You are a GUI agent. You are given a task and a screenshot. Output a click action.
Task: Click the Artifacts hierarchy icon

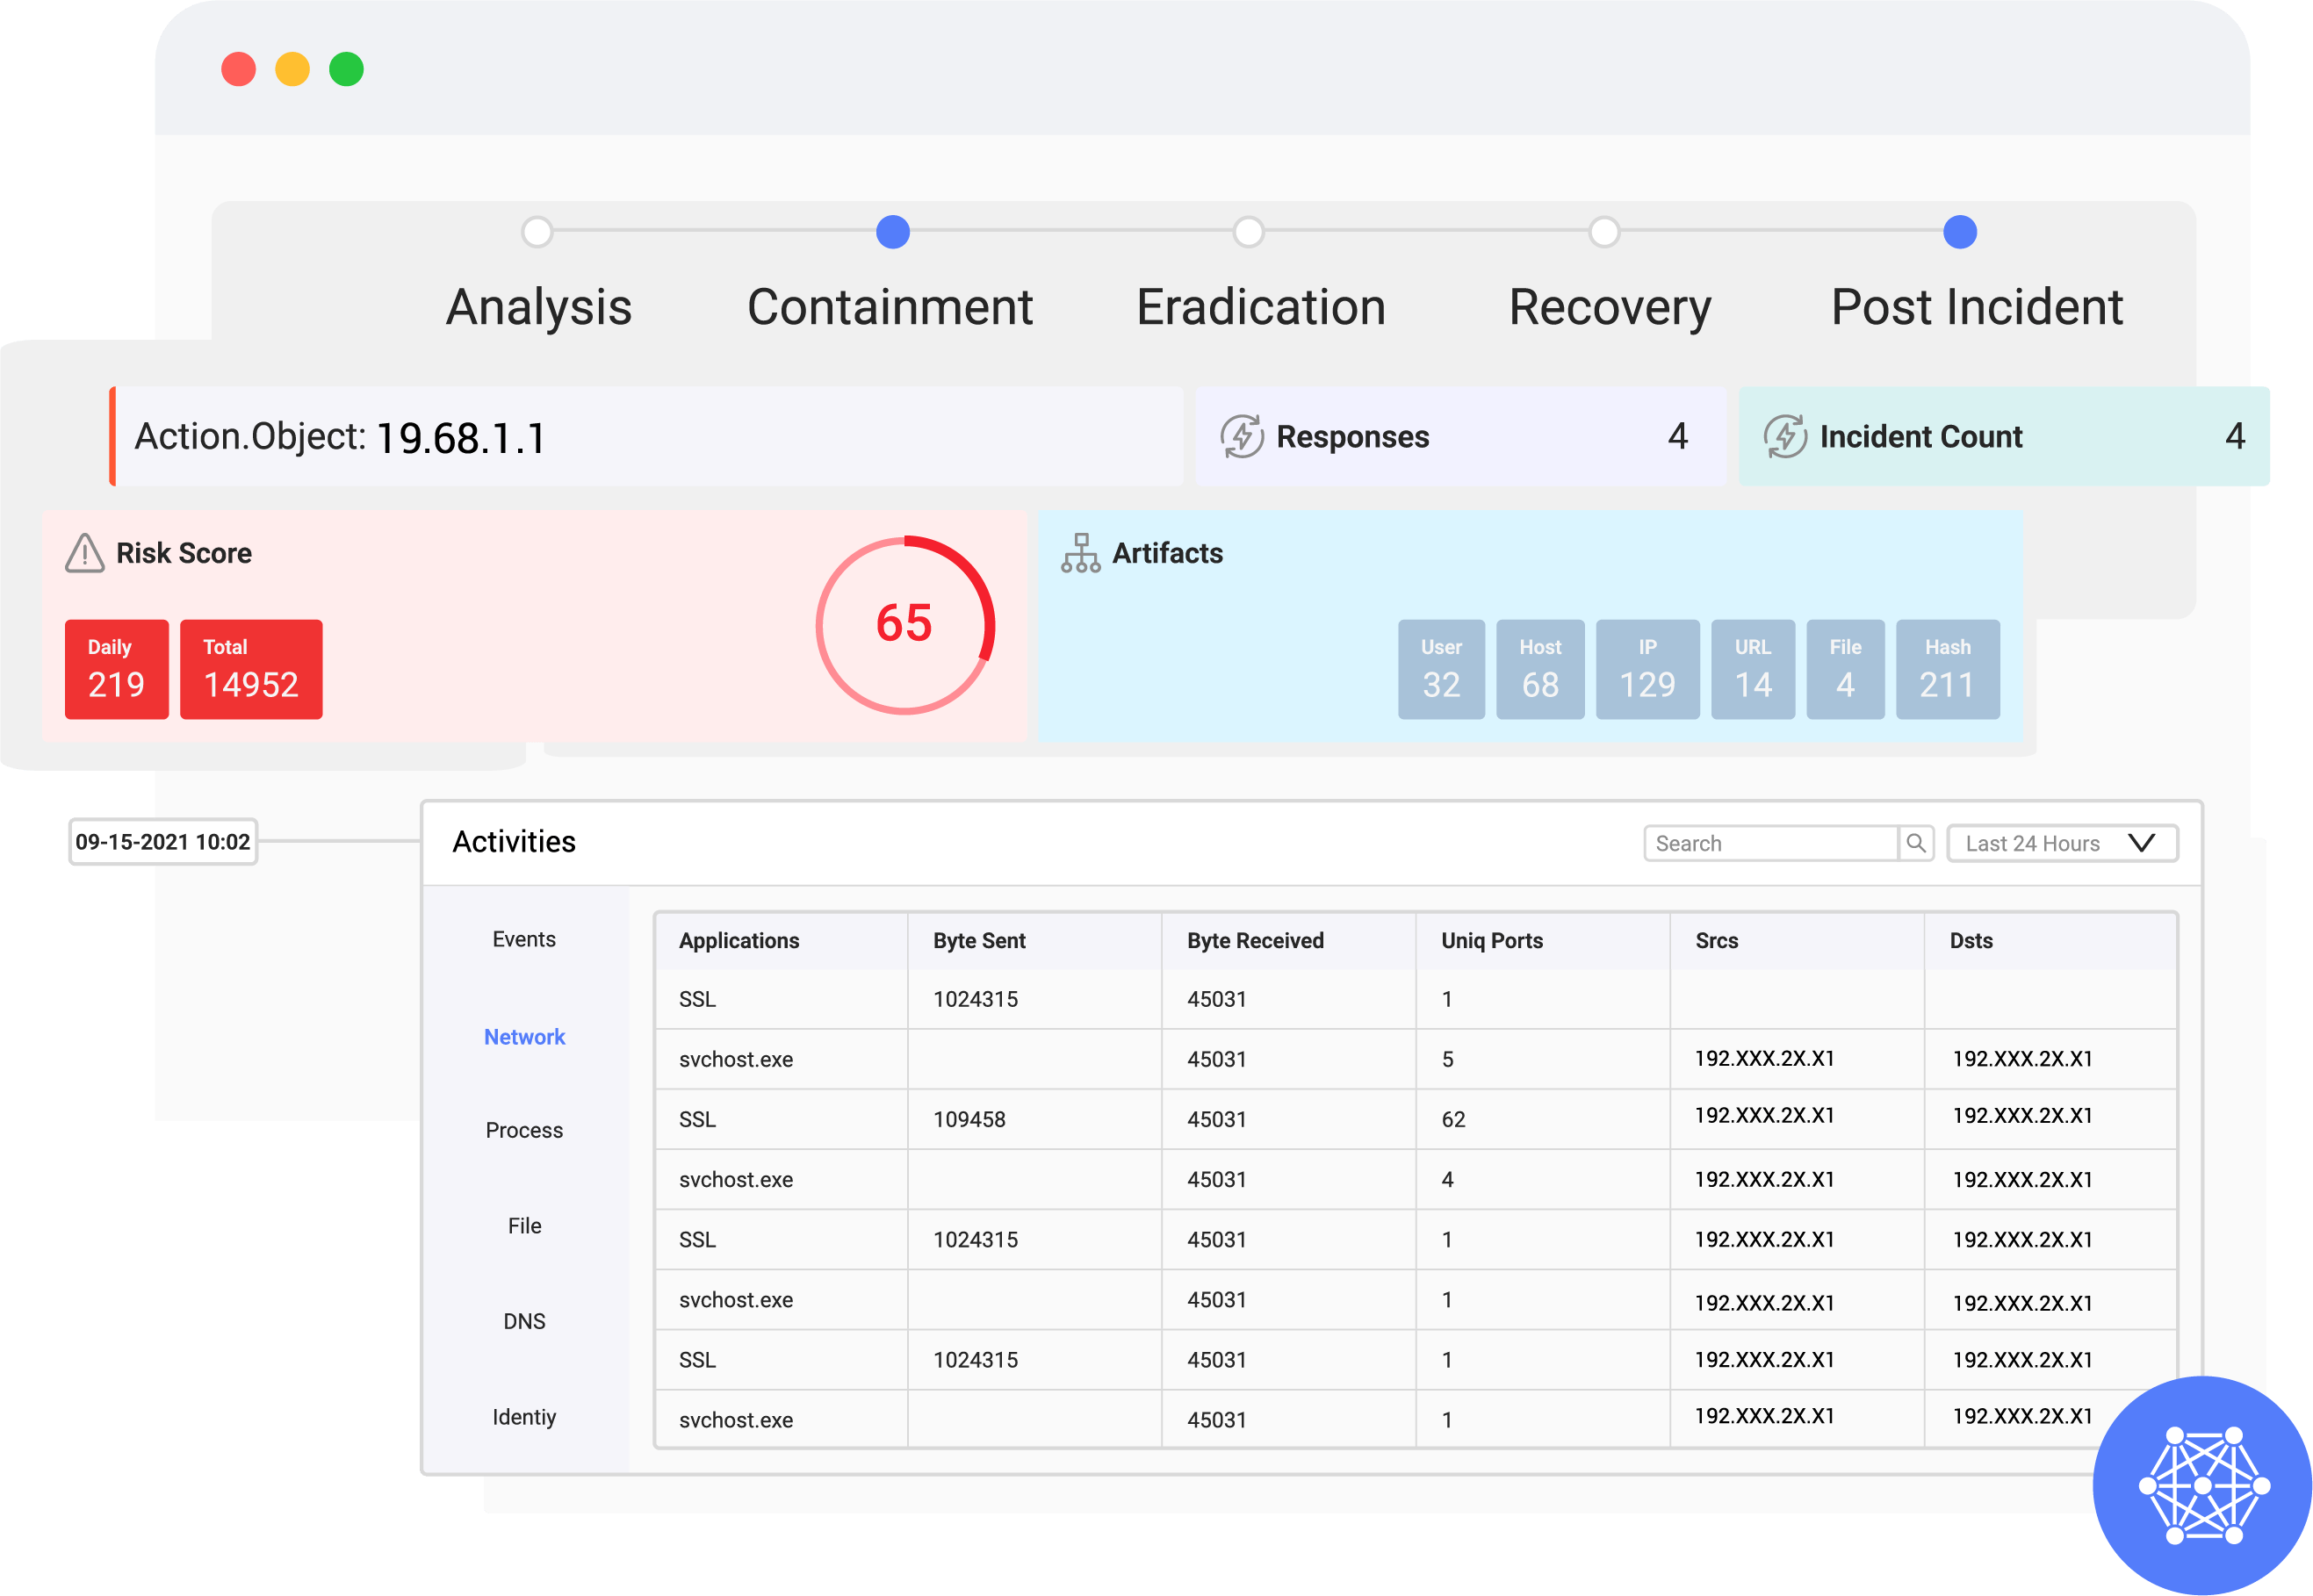1082,553
